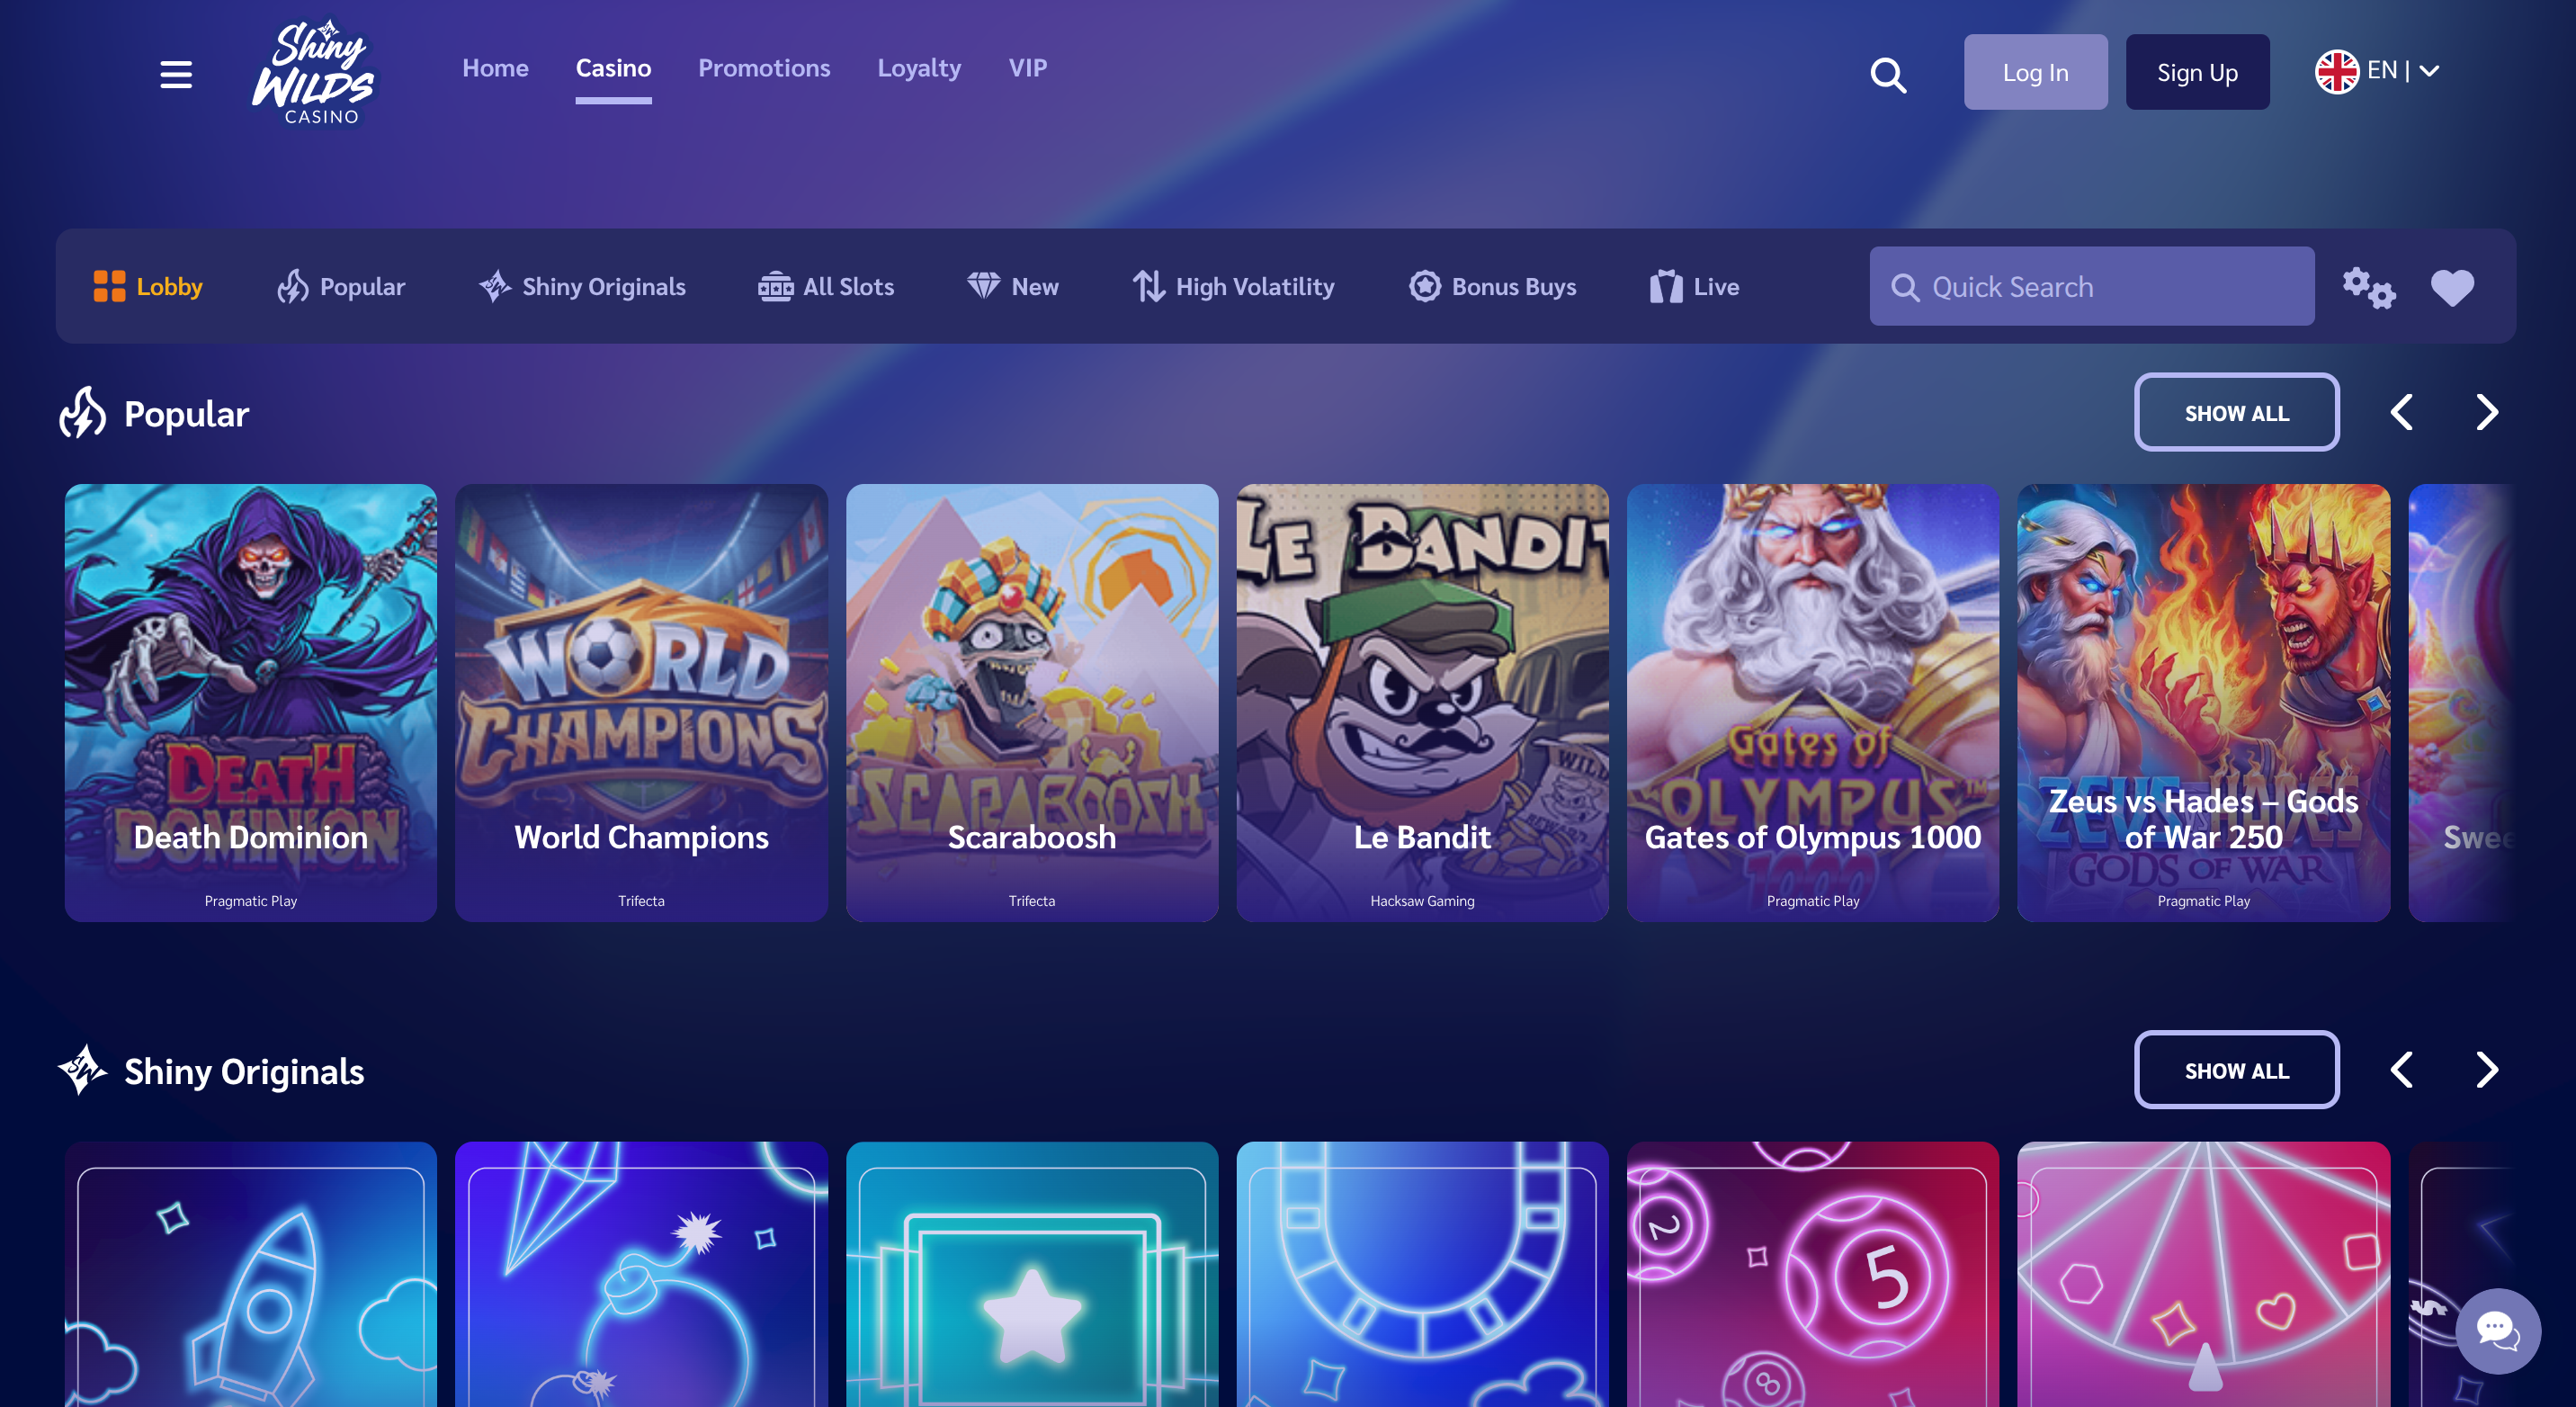The height and width of the screenshot is (1407, 2576).
Task: Open the plinko-style blue originals game
Action: pos(1422,1274)
